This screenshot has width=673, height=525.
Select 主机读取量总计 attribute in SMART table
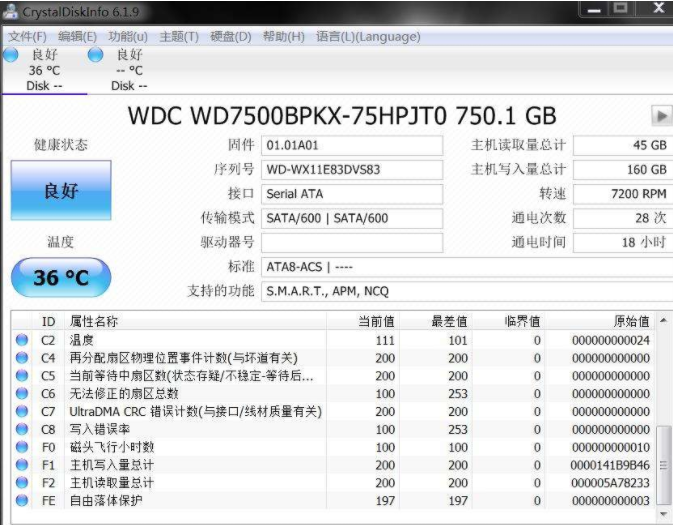pyautogui.click(x=112, y=483)
